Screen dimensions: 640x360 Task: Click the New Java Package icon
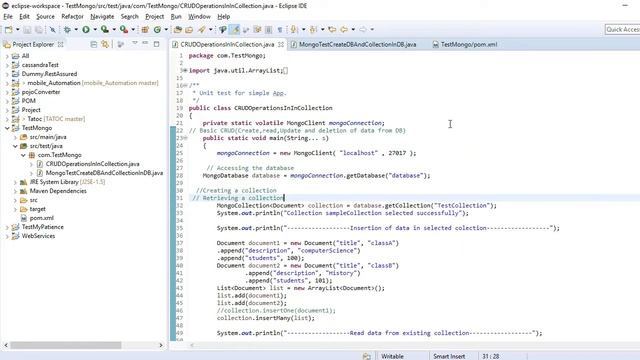145,29
